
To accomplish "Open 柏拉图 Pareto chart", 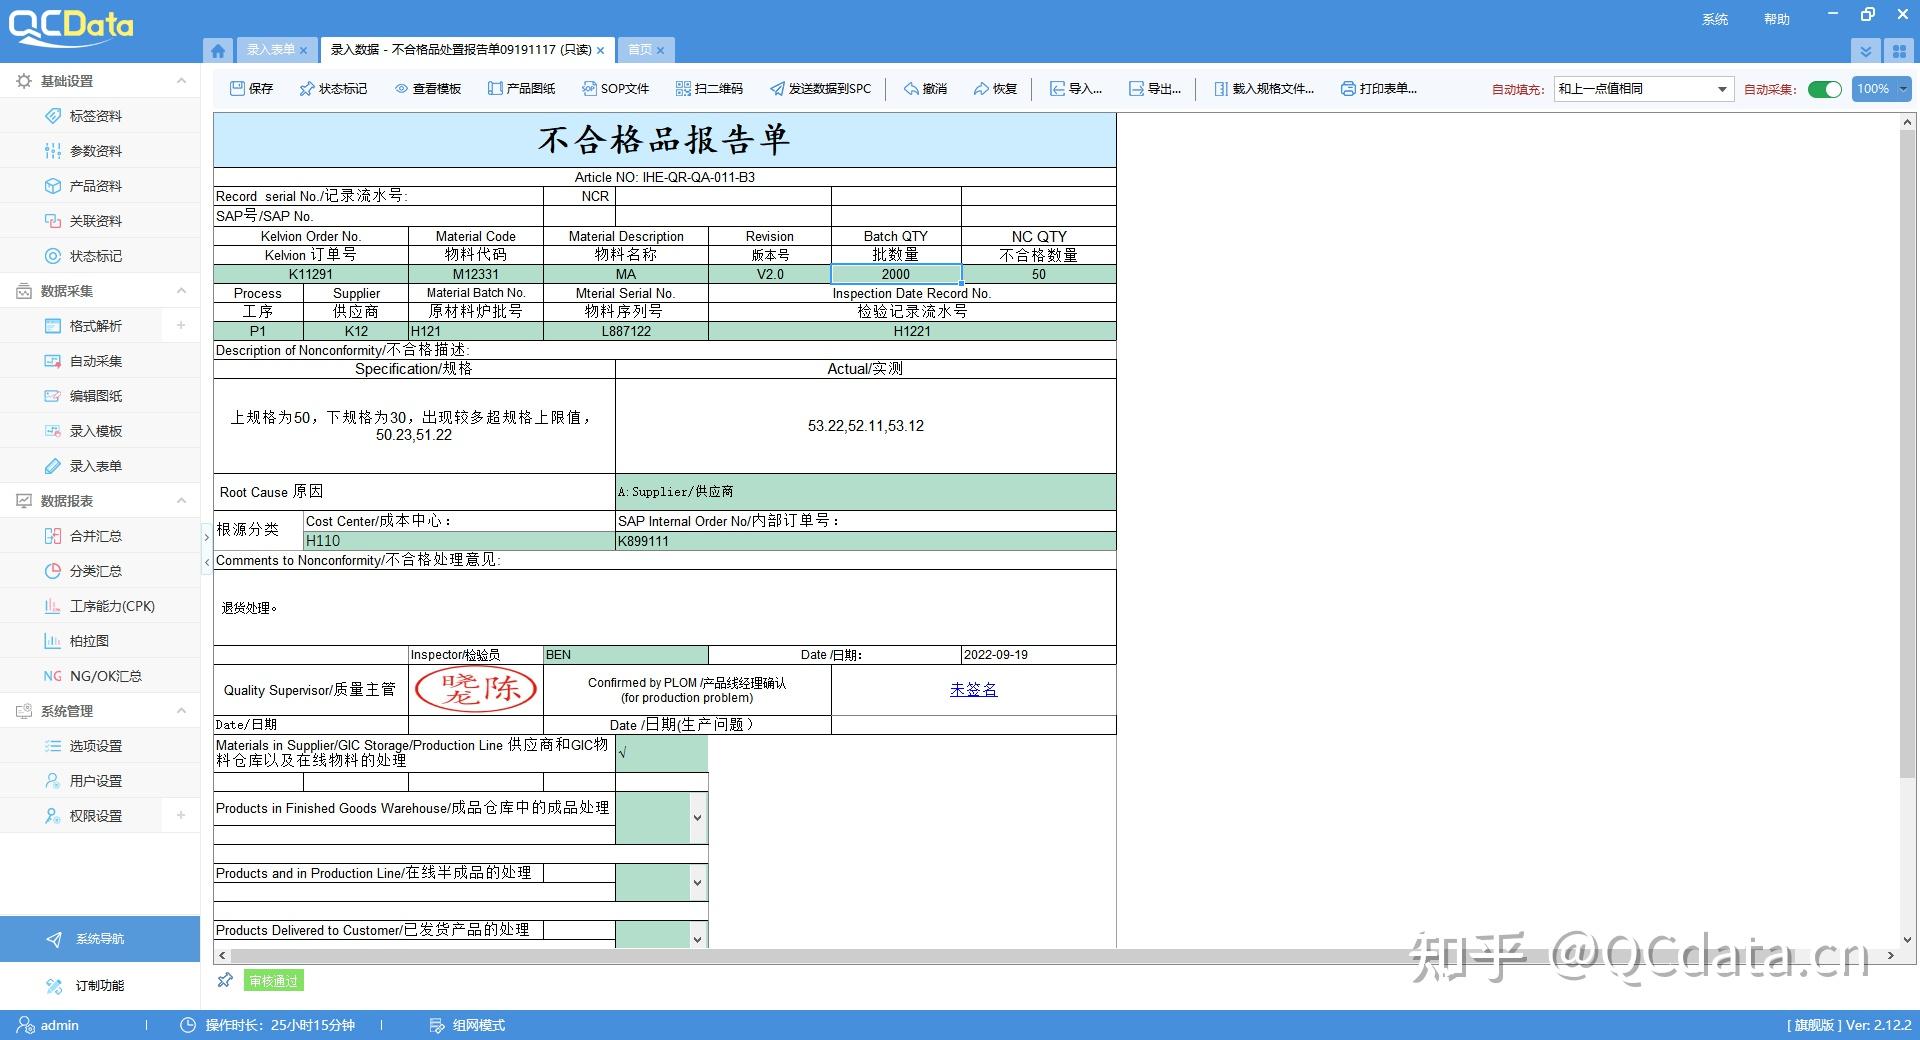I will pos(89,641).
